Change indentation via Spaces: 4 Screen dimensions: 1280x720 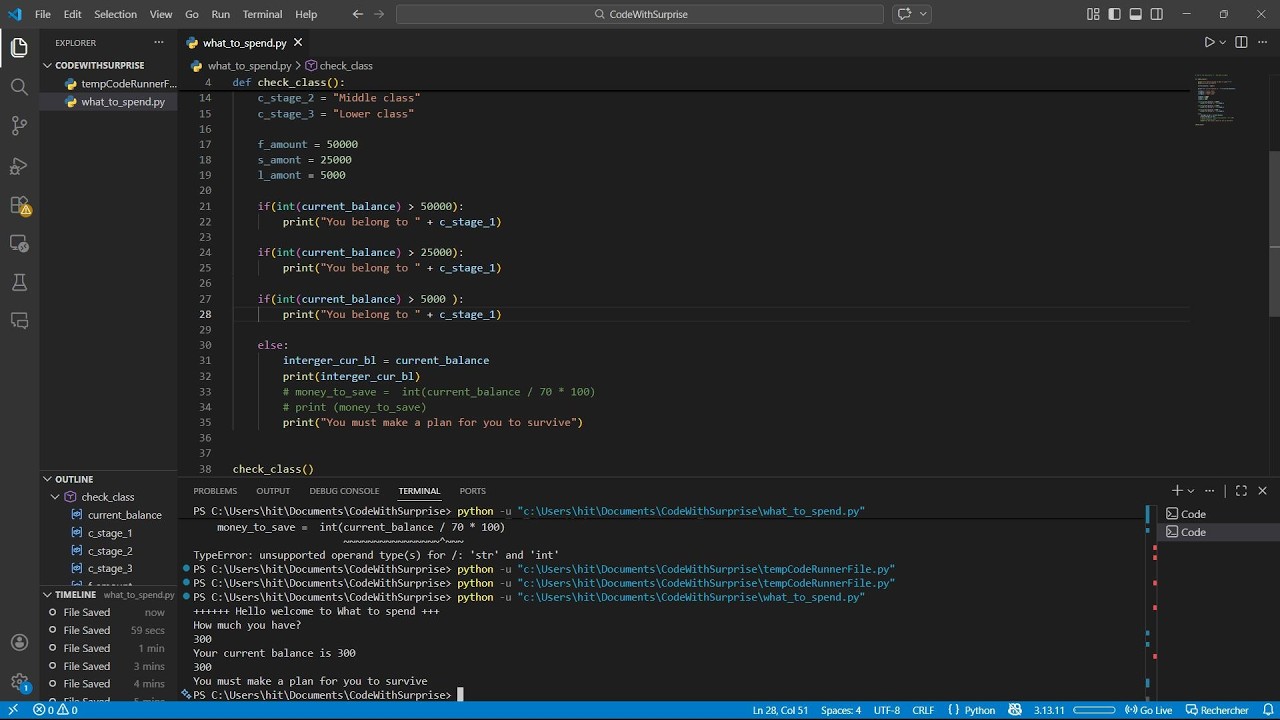point(841,710)
